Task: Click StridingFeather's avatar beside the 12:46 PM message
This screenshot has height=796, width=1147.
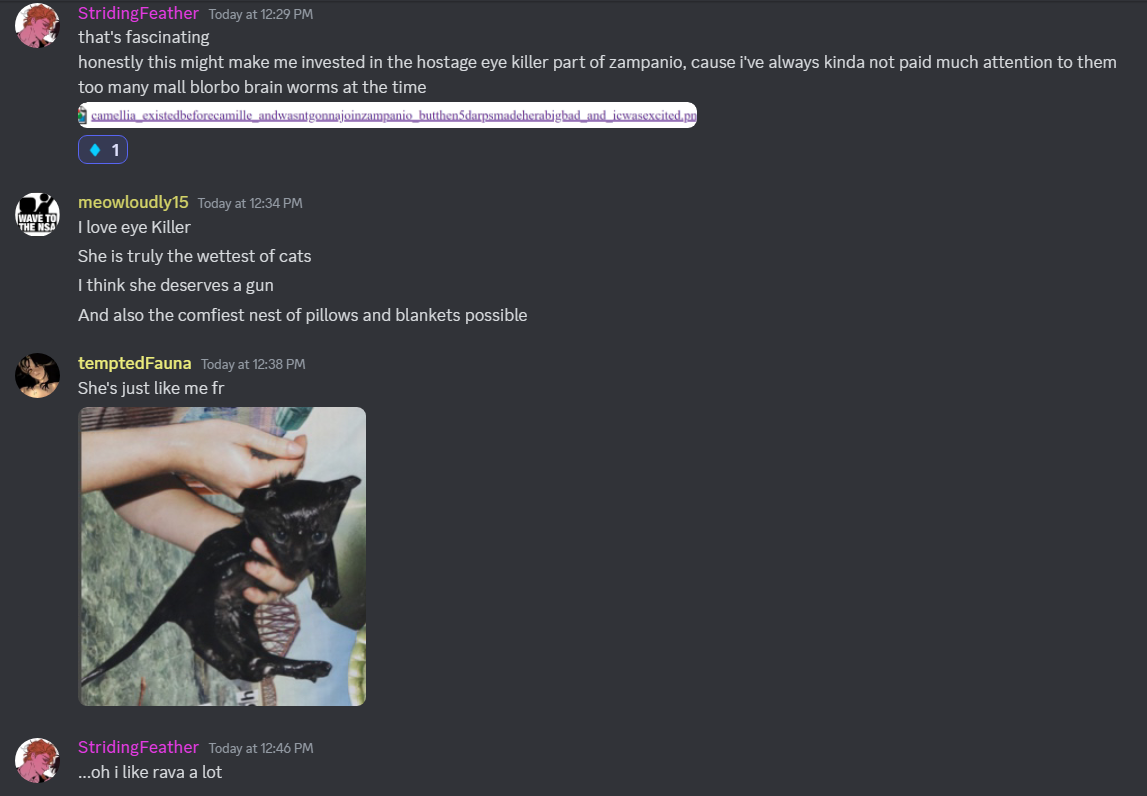Action: point(37,760)
